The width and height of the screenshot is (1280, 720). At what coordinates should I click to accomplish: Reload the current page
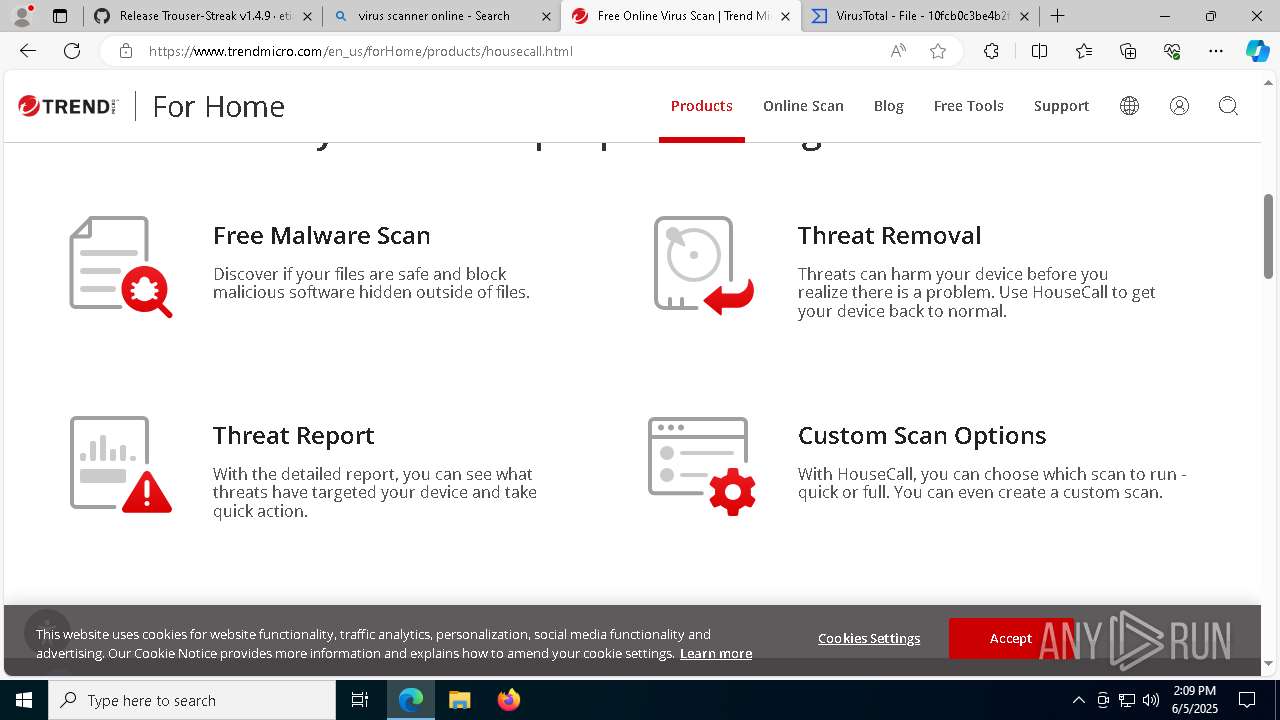[x=72, y=51]
